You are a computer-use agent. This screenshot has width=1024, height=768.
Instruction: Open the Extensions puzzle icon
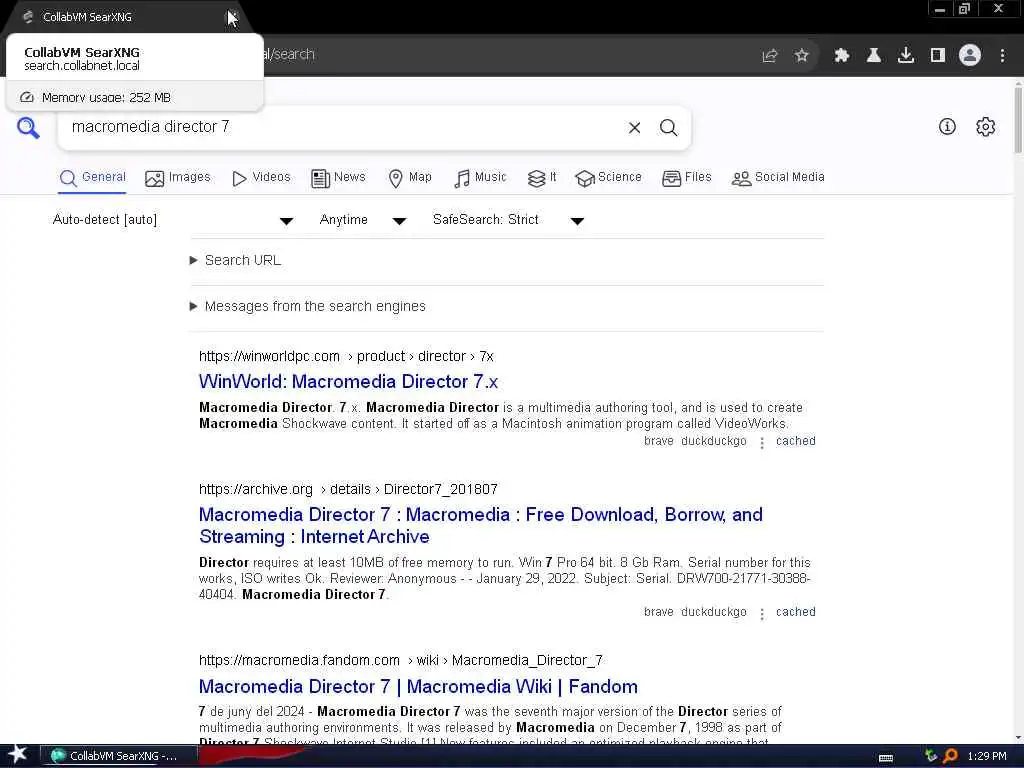(x=841, y=56)
